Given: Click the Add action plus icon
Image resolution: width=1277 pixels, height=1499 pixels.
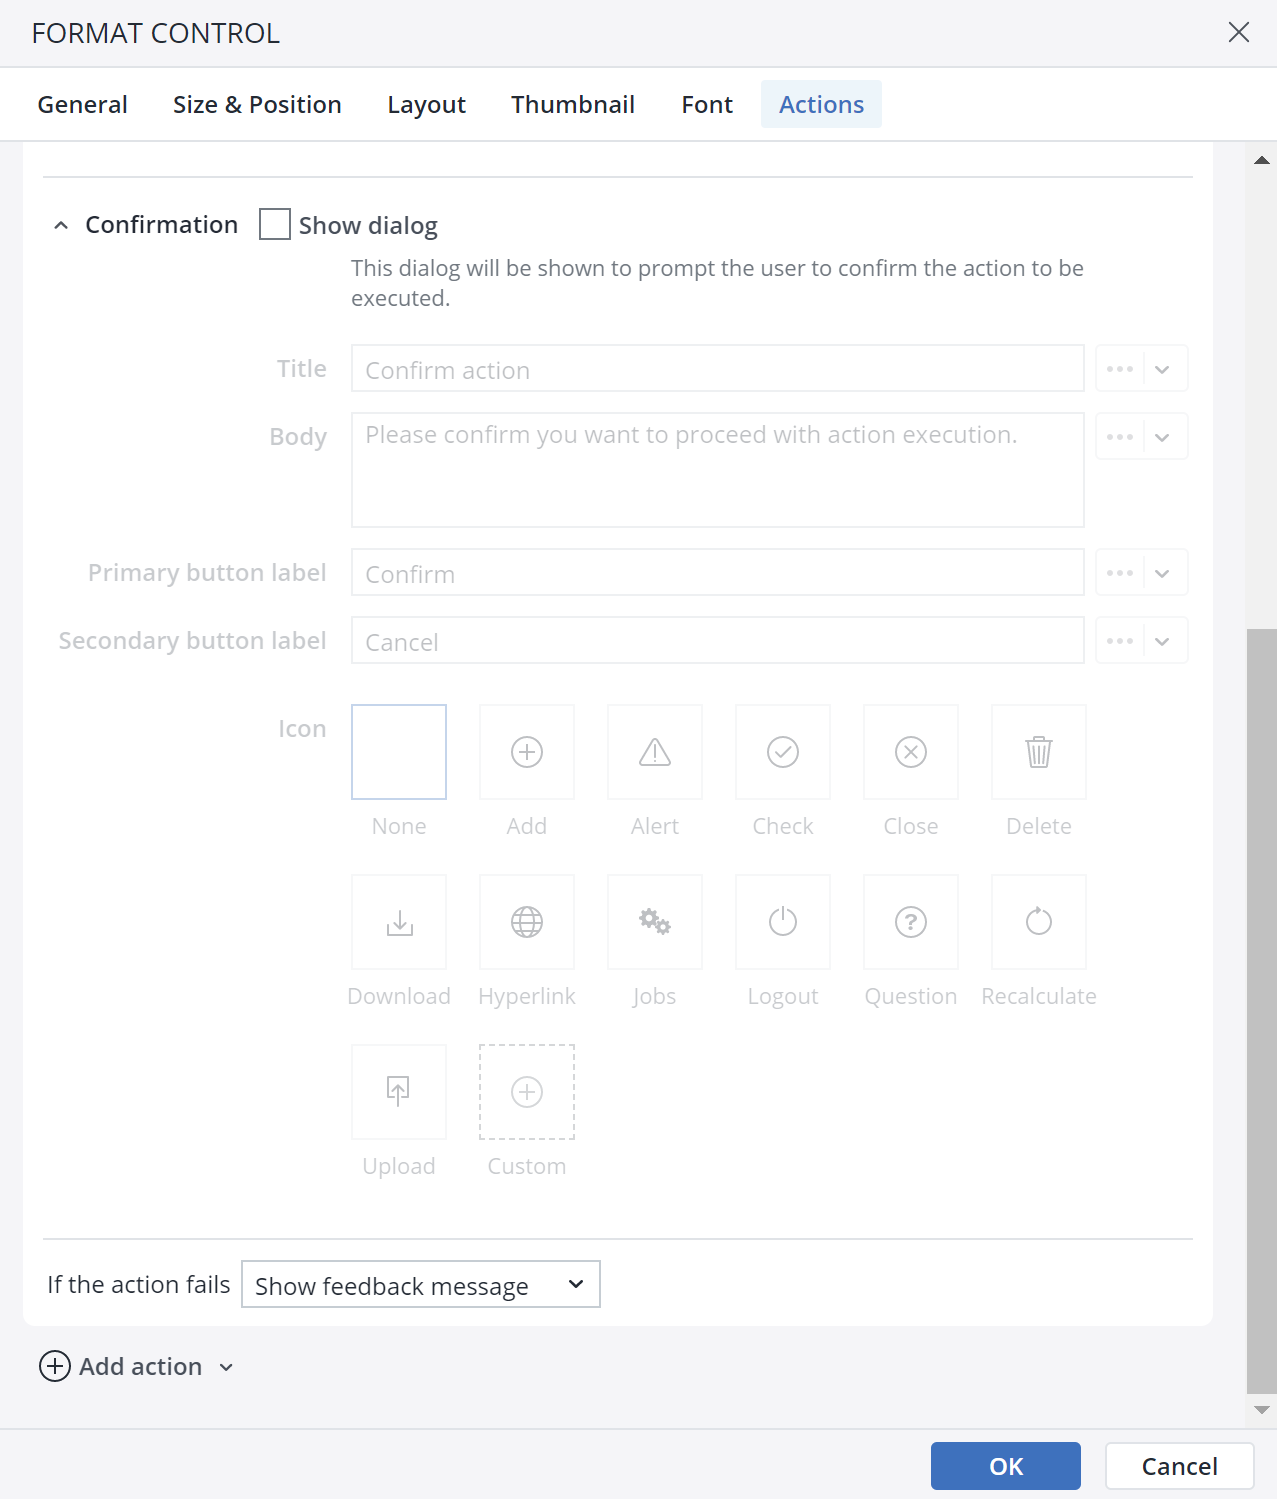Looking at the screenshot, I should coord(55,1366).
